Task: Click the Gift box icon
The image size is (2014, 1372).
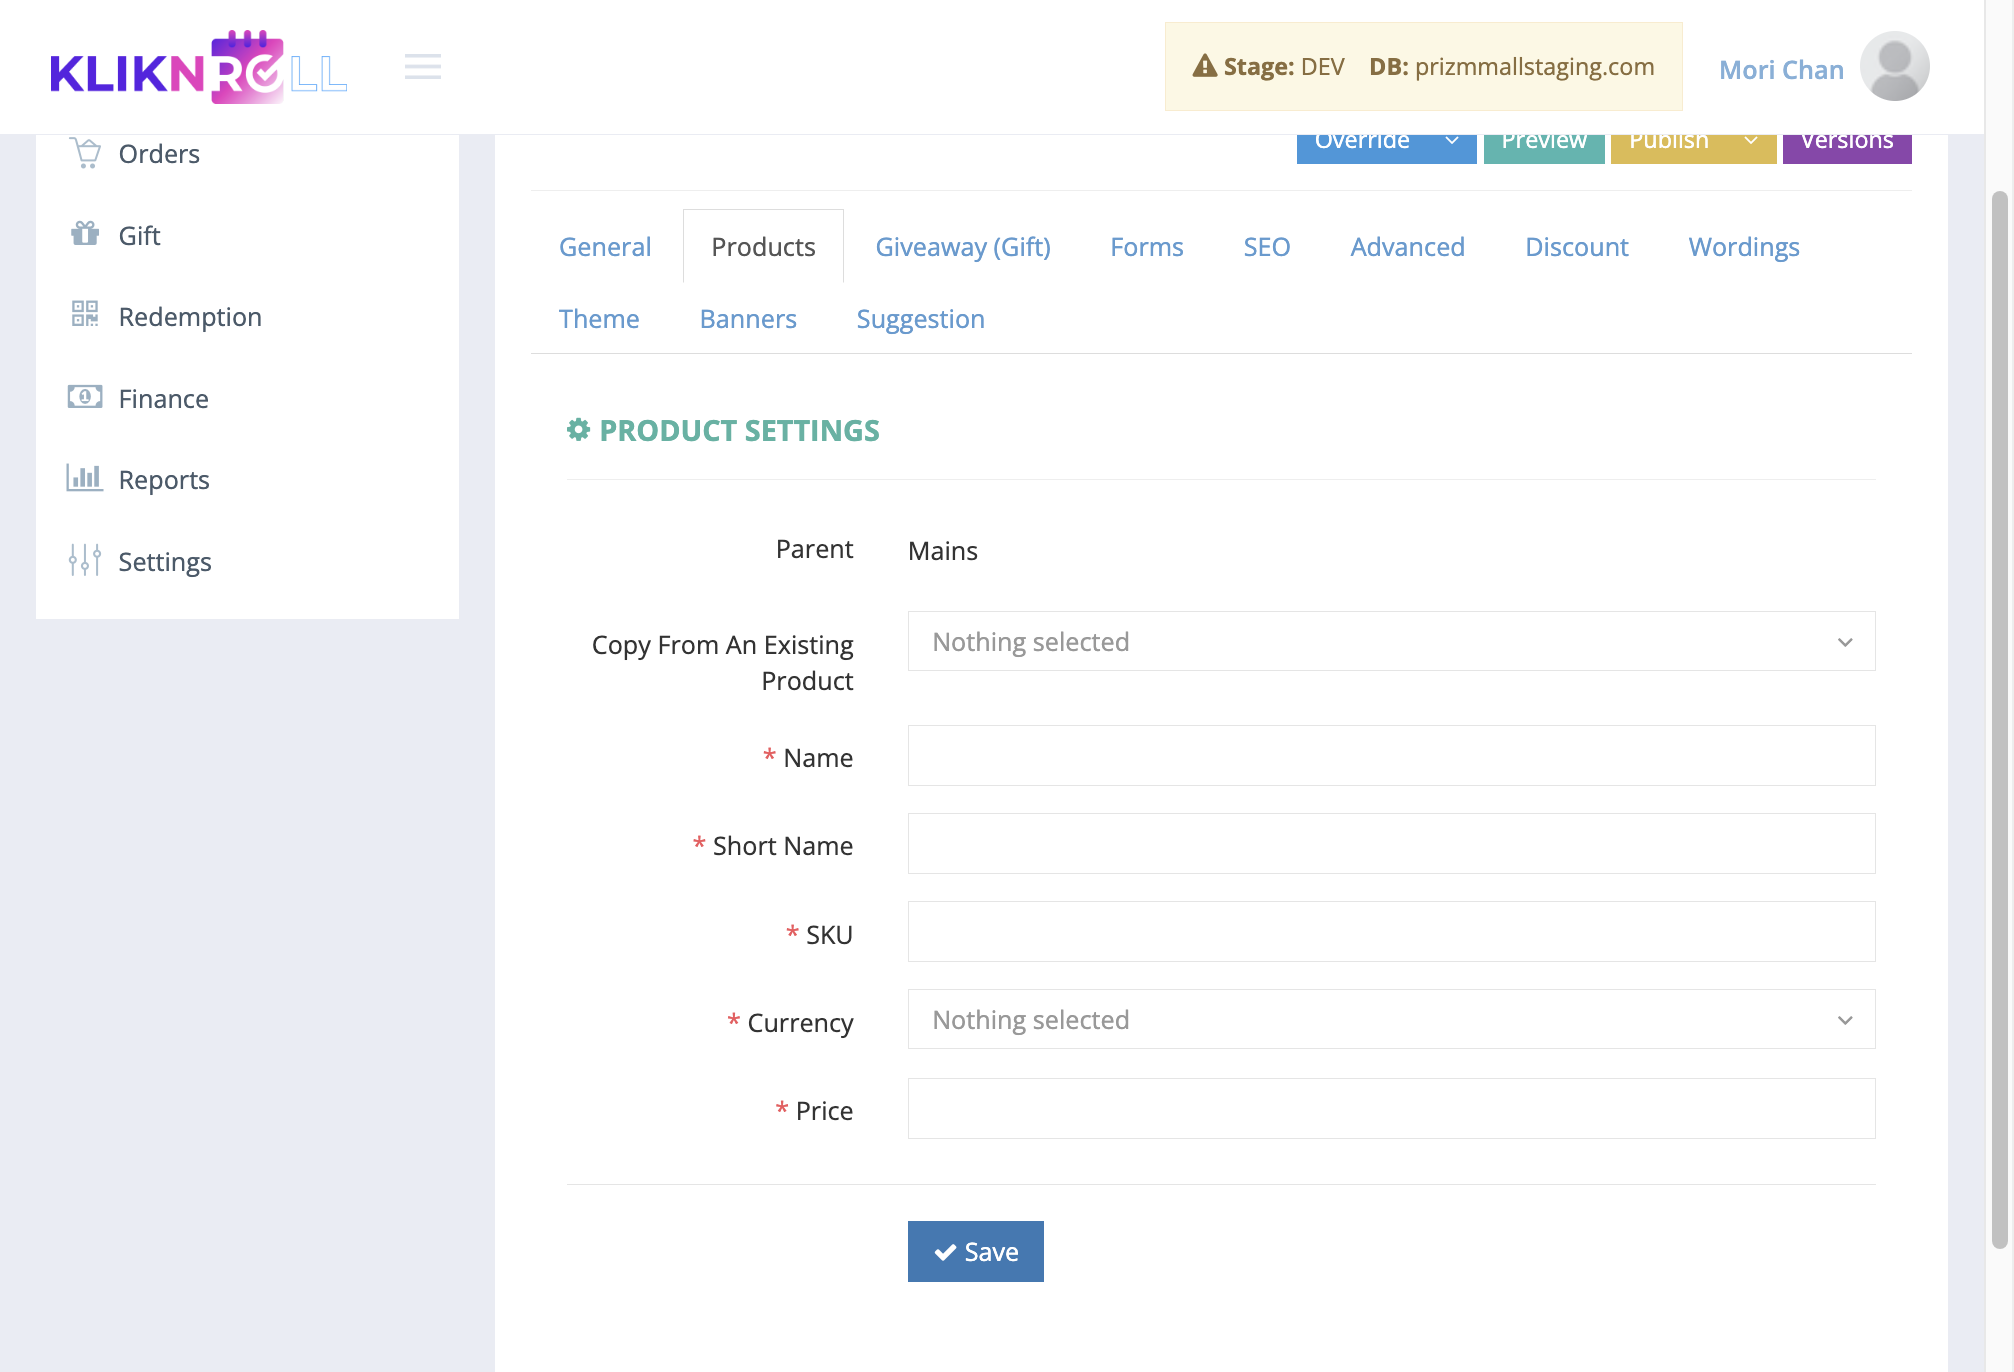Action: click(85, 234)
